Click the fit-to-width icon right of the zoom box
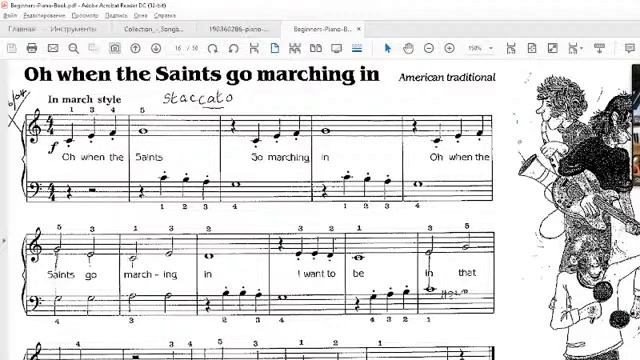This screenshot has width=640, height=360. tap(511, 48)
